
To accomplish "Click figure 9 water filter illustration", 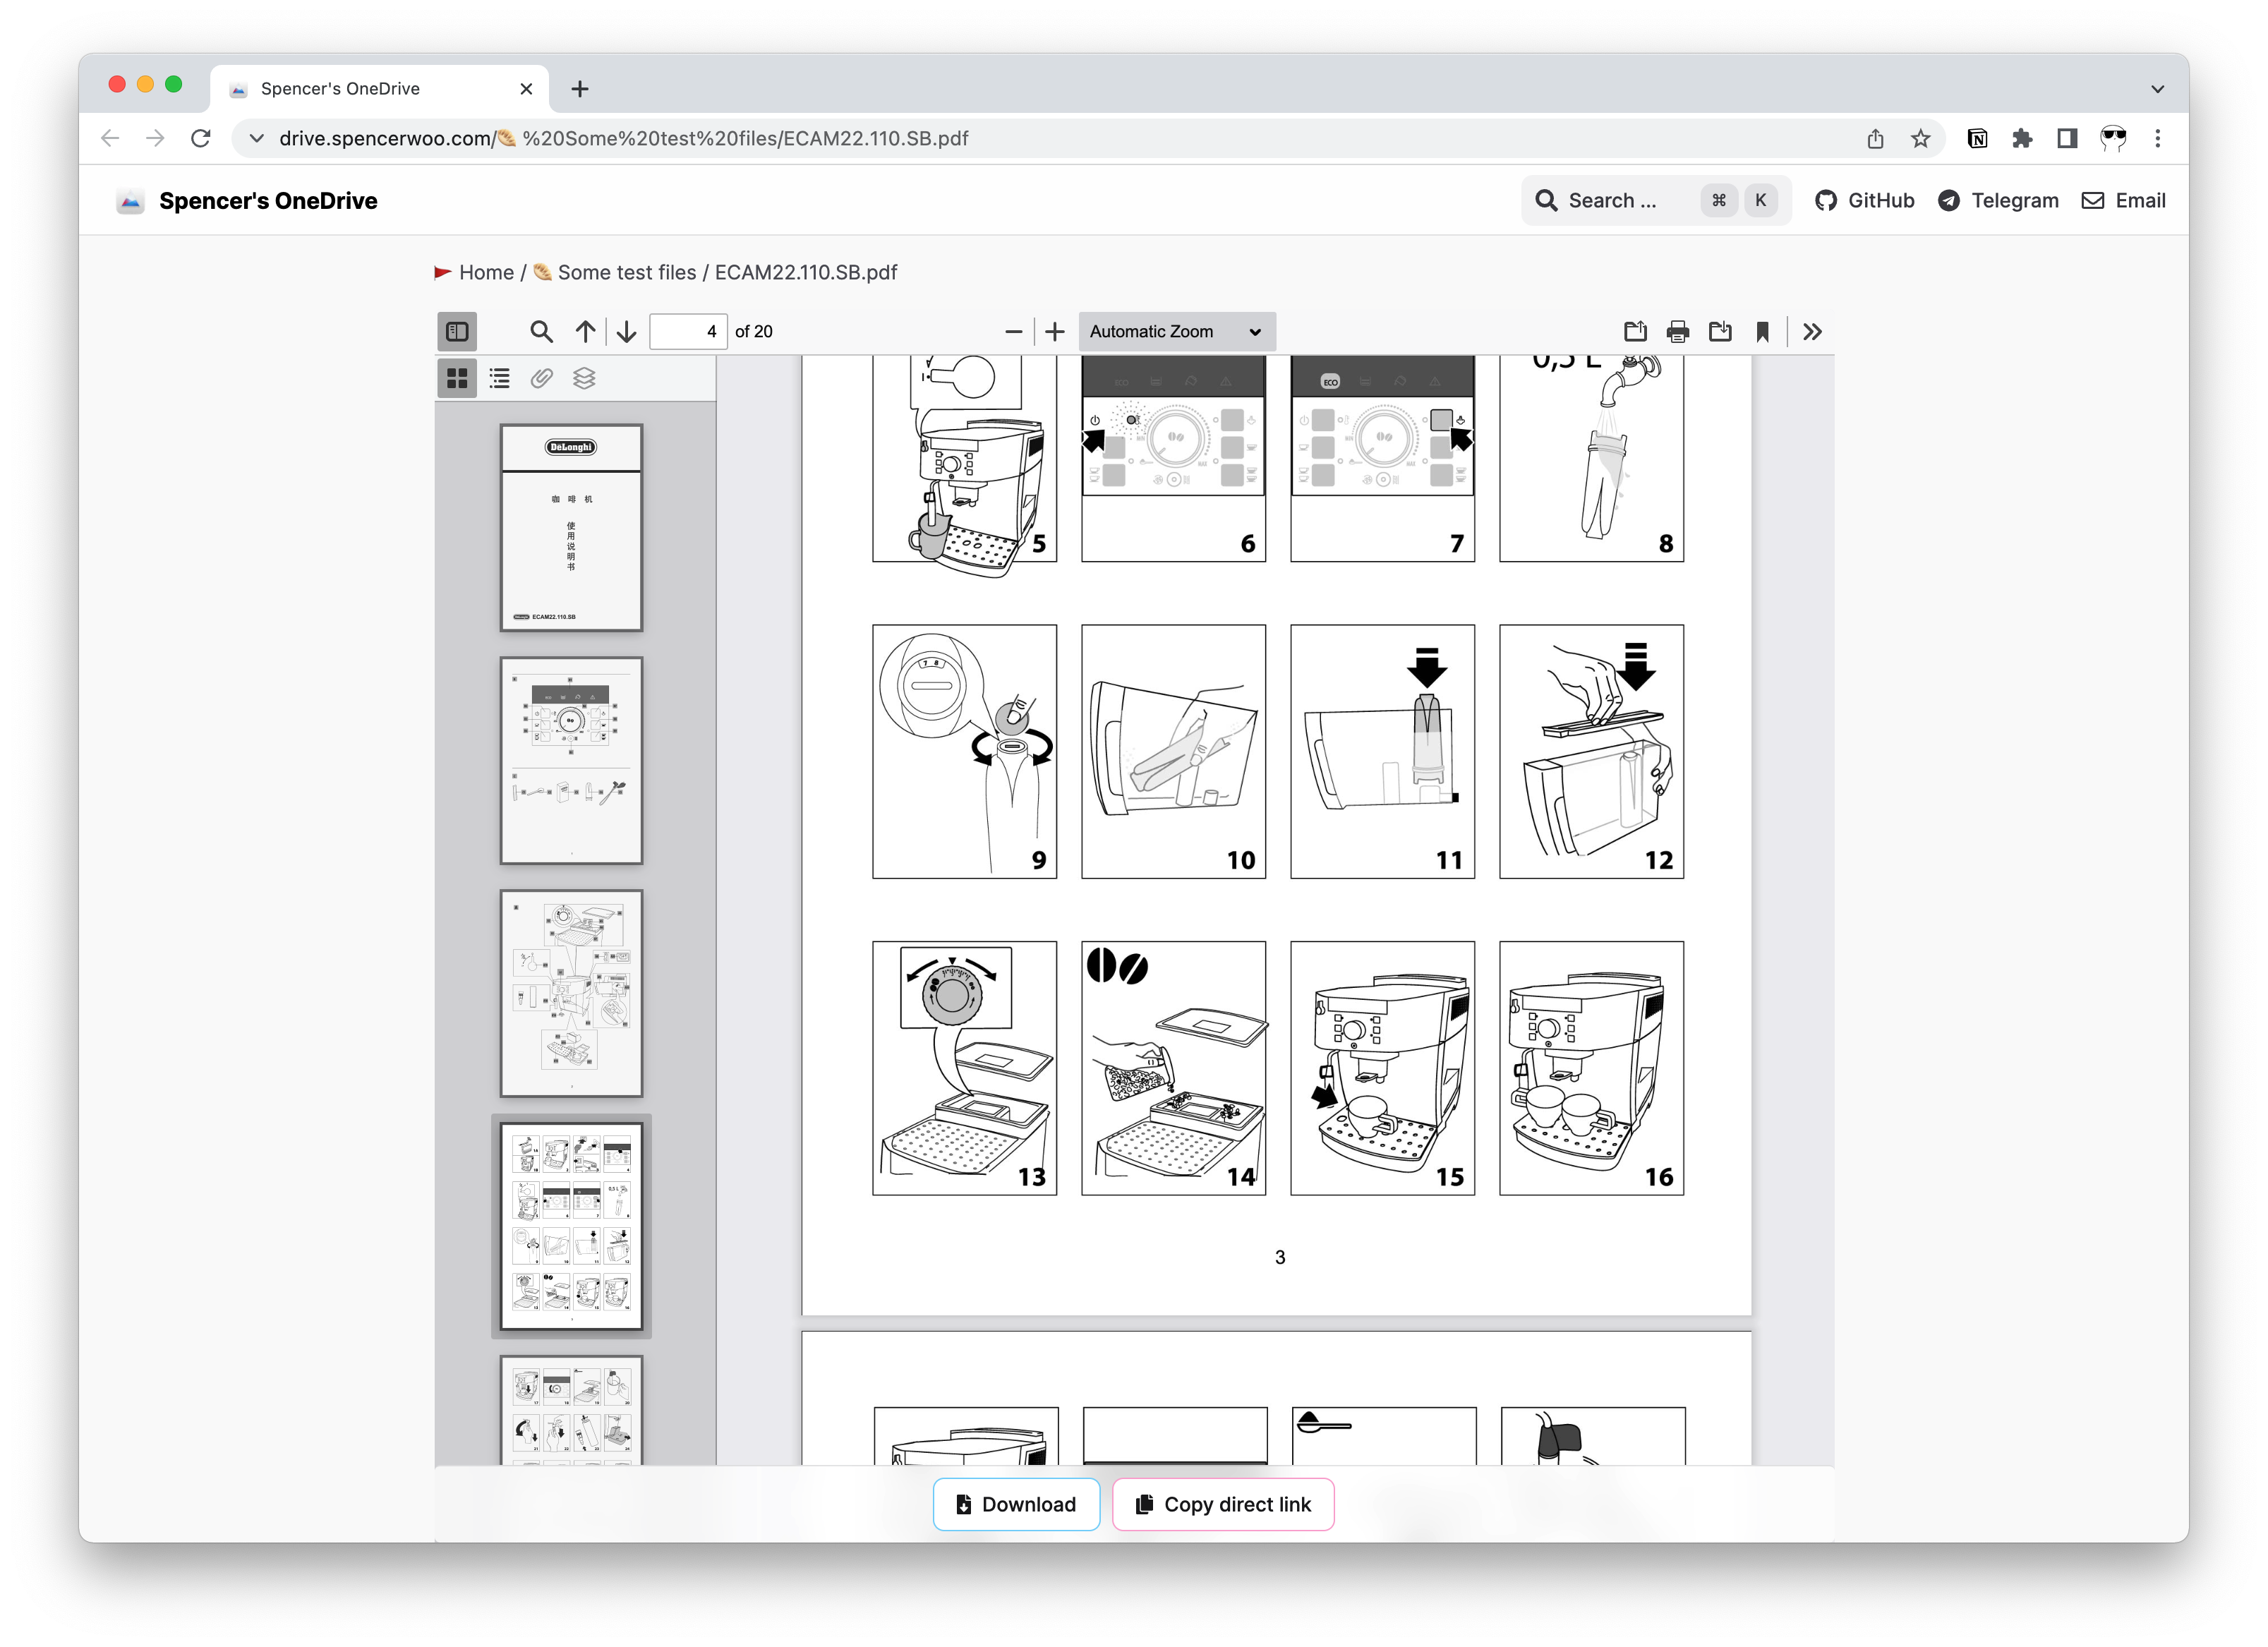I will coord(964,752).
